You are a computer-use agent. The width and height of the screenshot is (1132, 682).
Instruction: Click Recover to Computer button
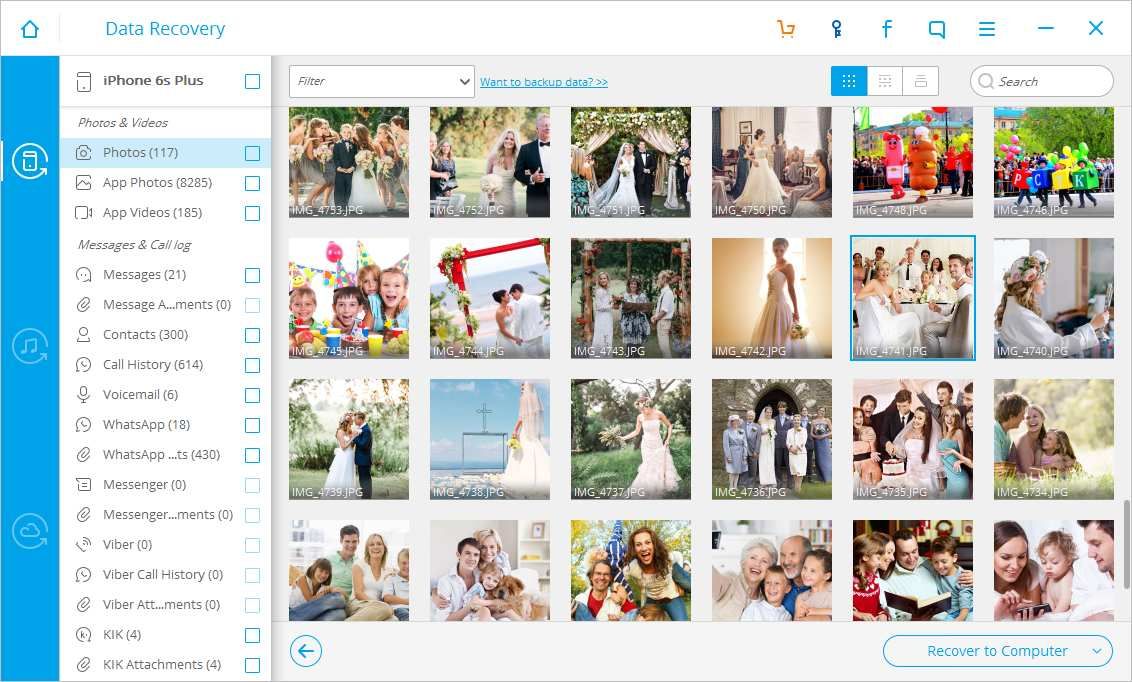pos(997,651)
